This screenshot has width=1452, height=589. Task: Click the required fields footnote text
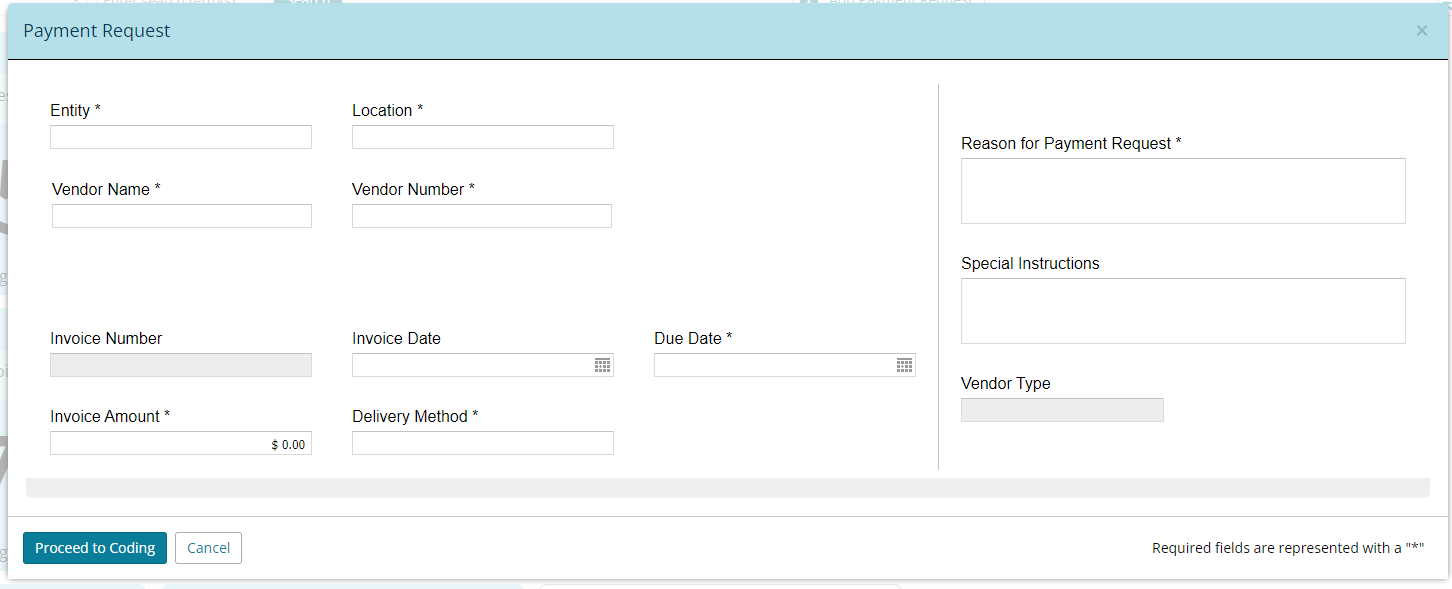pos(1287,548)
